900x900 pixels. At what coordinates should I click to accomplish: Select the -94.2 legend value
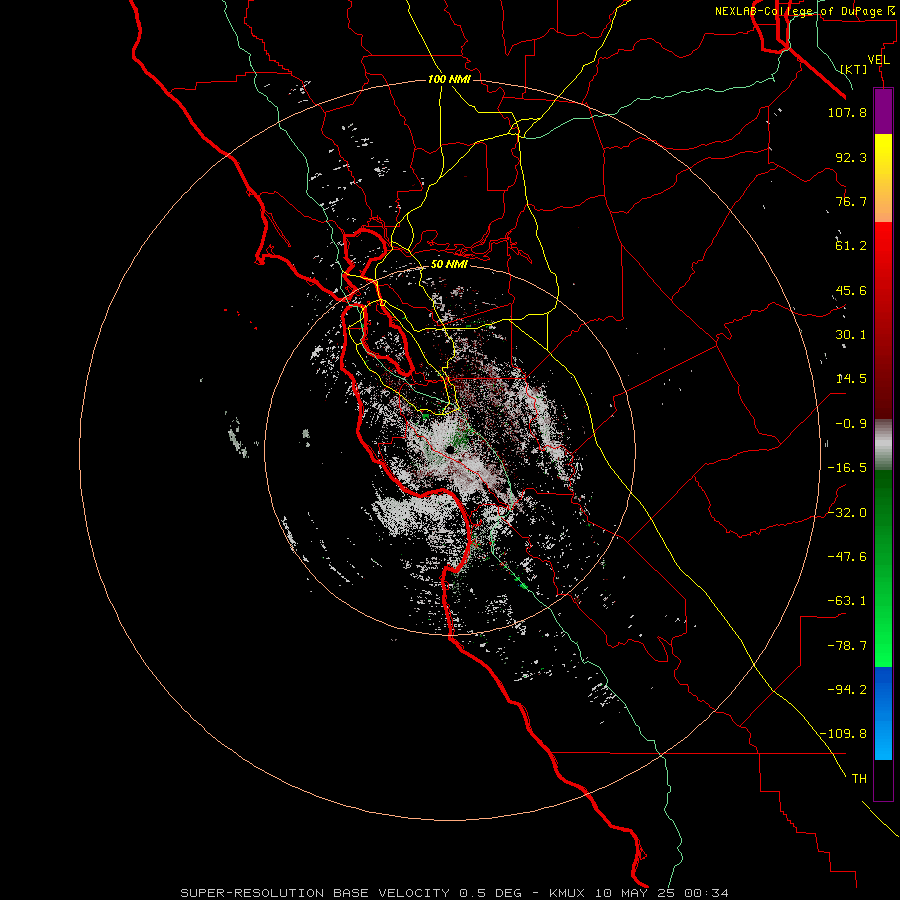click(847, 690)
